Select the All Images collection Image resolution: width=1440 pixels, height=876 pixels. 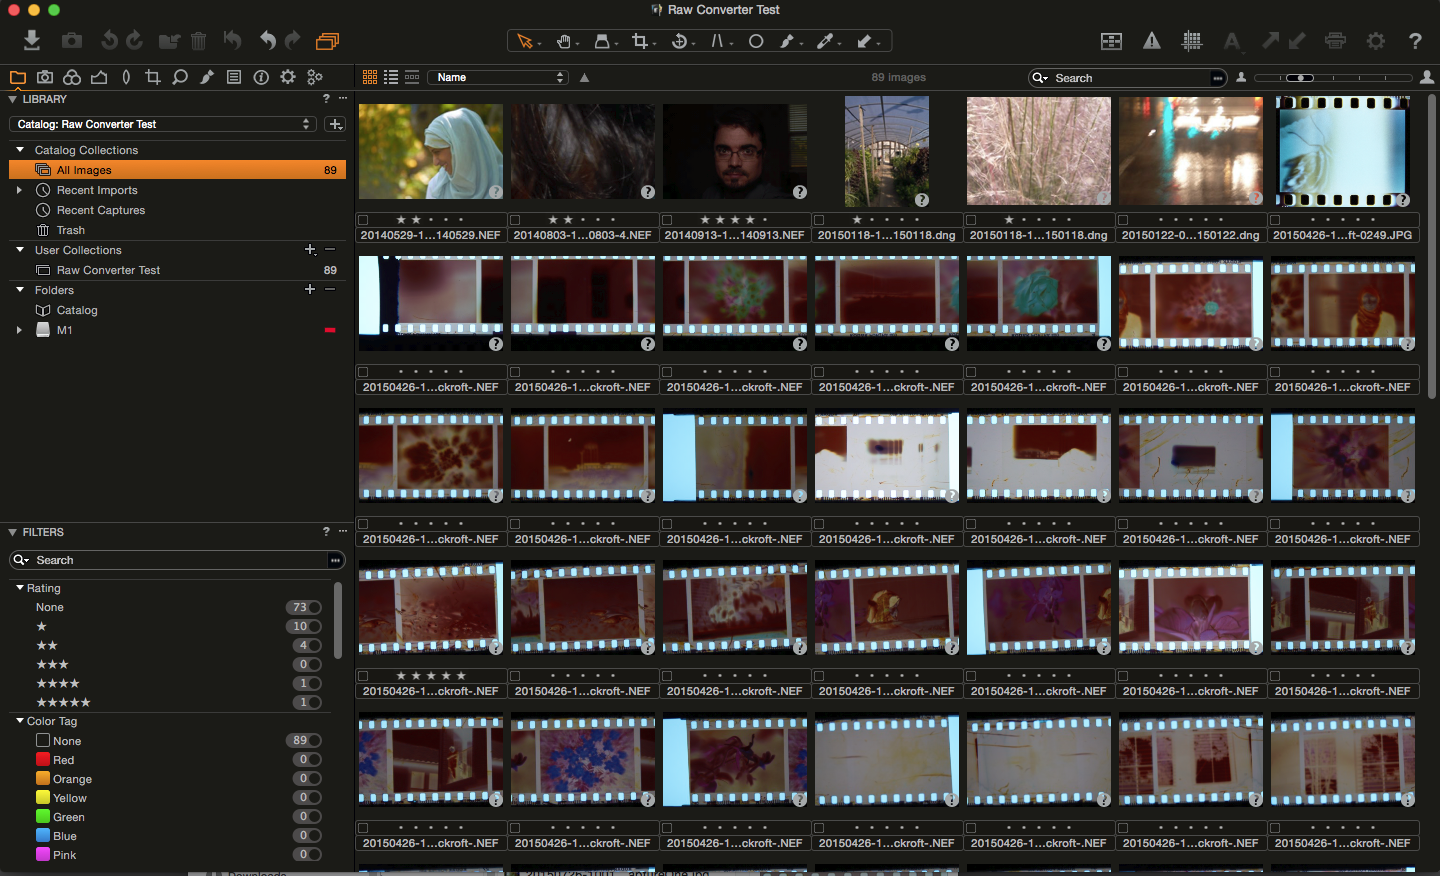tap(84, 170)
